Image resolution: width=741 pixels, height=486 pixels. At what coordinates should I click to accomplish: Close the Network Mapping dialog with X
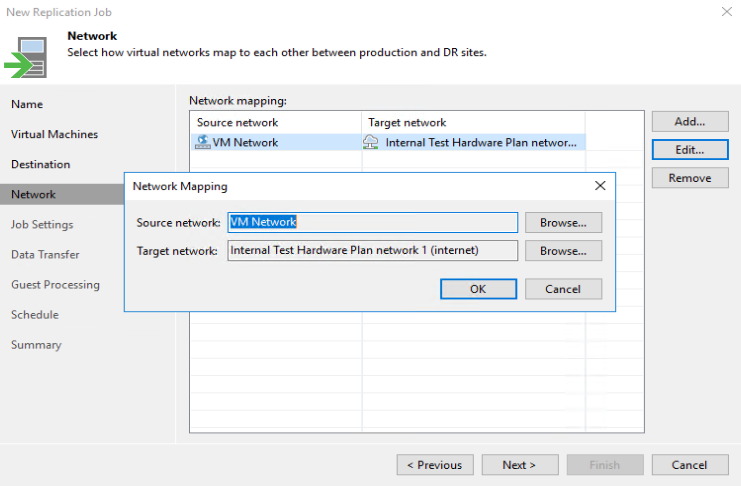click(x=600, y=186)
